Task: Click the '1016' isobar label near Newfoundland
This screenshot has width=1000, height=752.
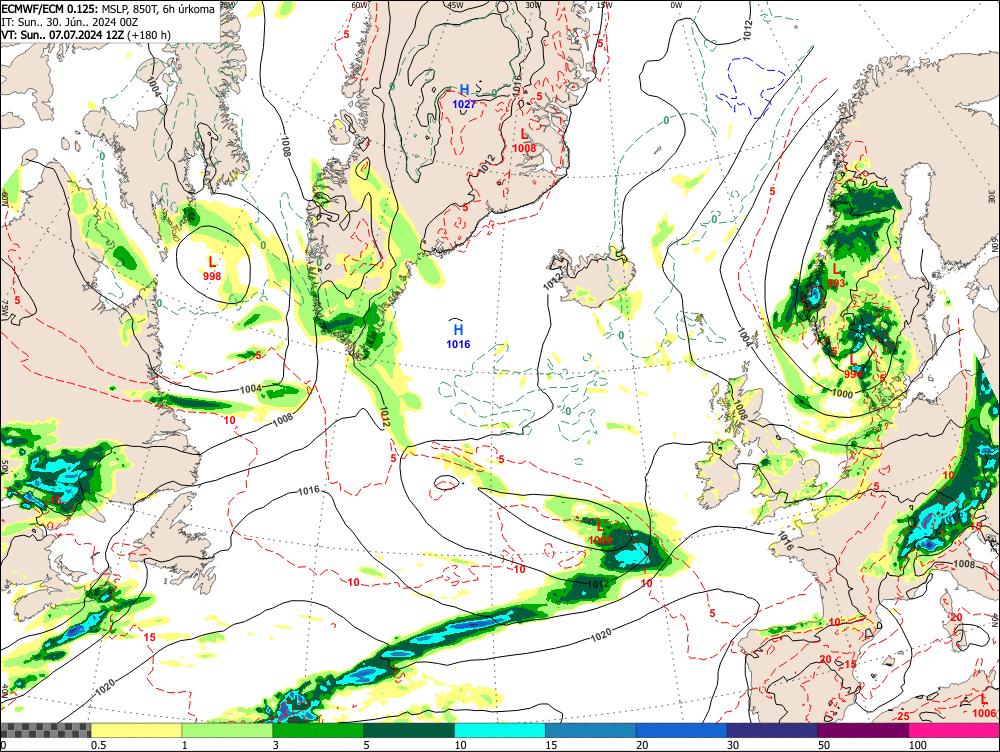Action: [x=309, y=490]
